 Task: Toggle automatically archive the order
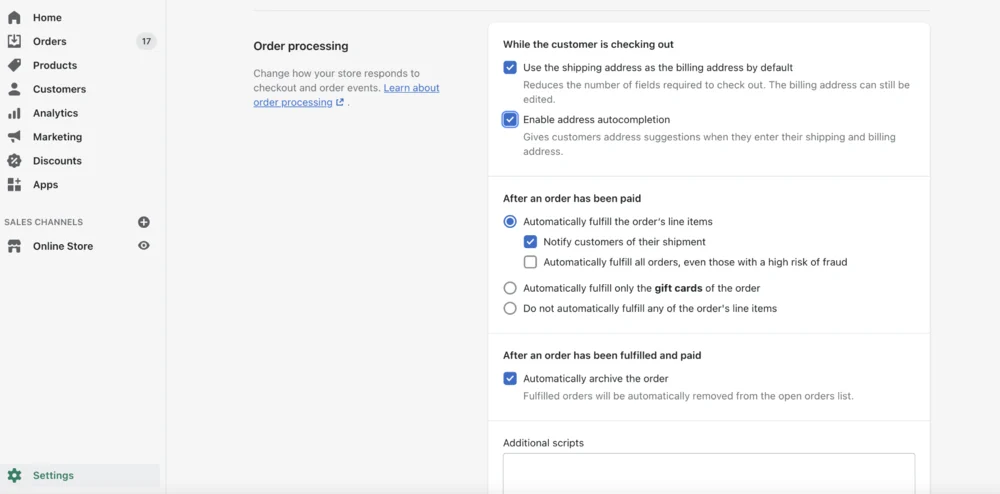pyautogui.click(x=510, y=379)
